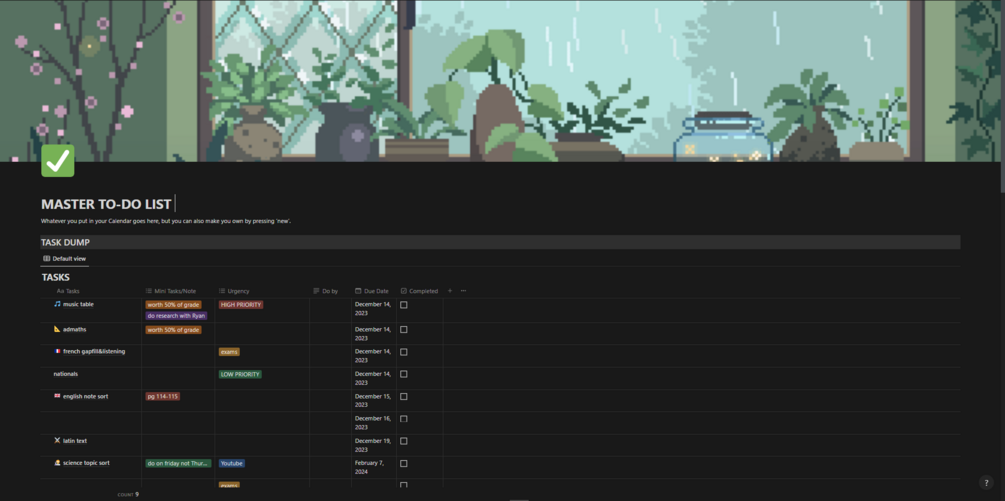Image resolution: width=1005 pixels, height=501 pixels.
Task: Open the admaths task page
Action: click(x=74, y=329)
